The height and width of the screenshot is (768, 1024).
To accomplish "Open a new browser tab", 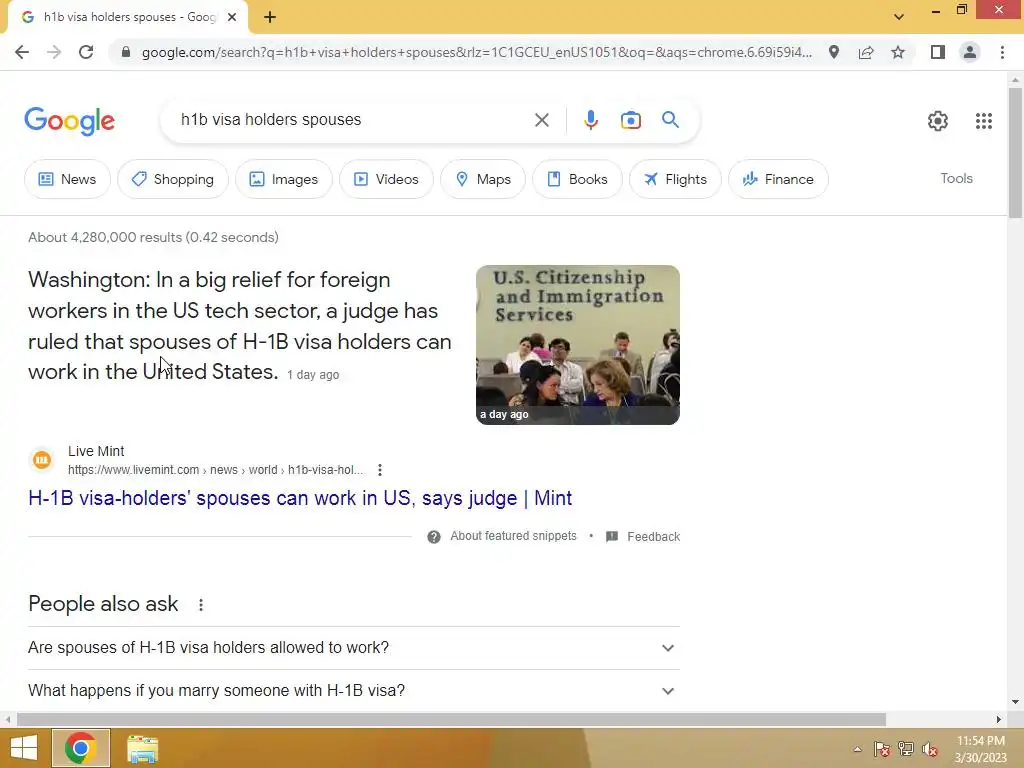I will tap(270, 17).
